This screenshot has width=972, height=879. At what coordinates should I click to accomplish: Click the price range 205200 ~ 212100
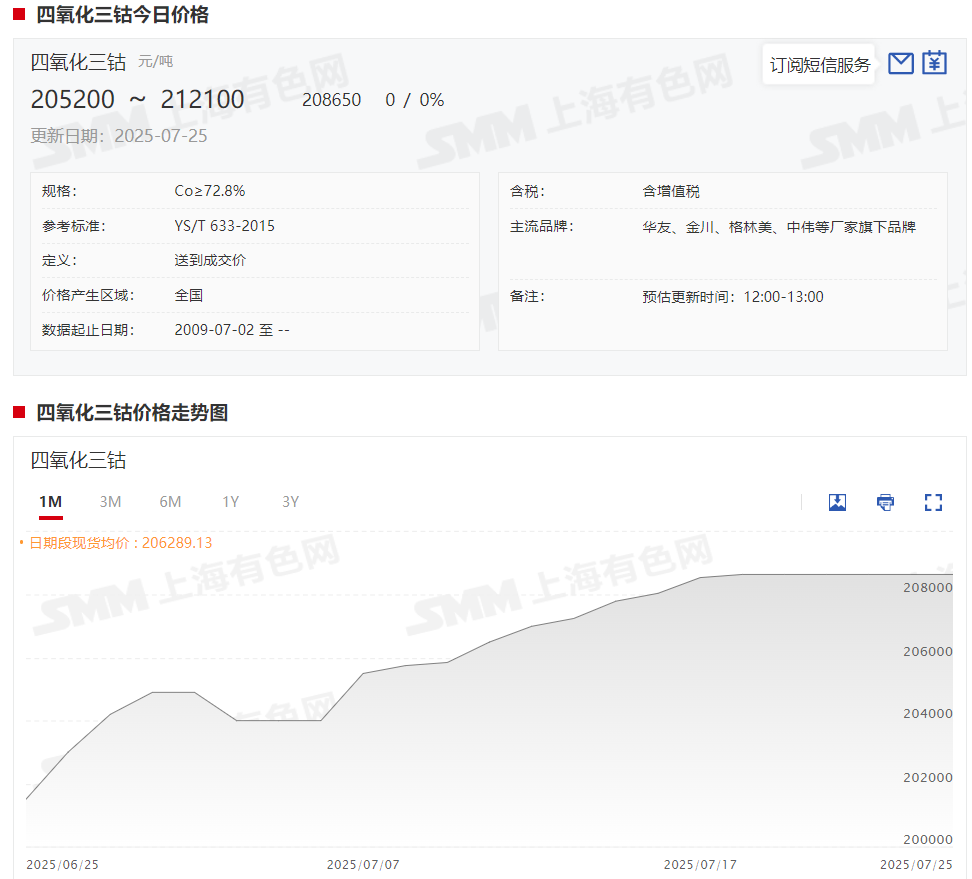point(137,100)
